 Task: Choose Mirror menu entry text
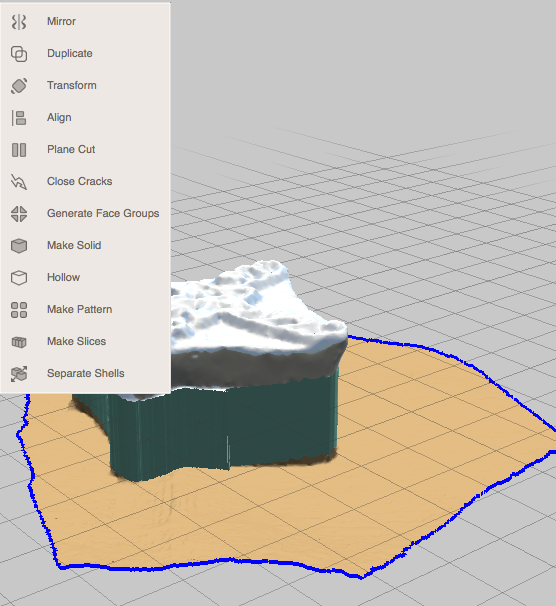click(x=61, y=21)
